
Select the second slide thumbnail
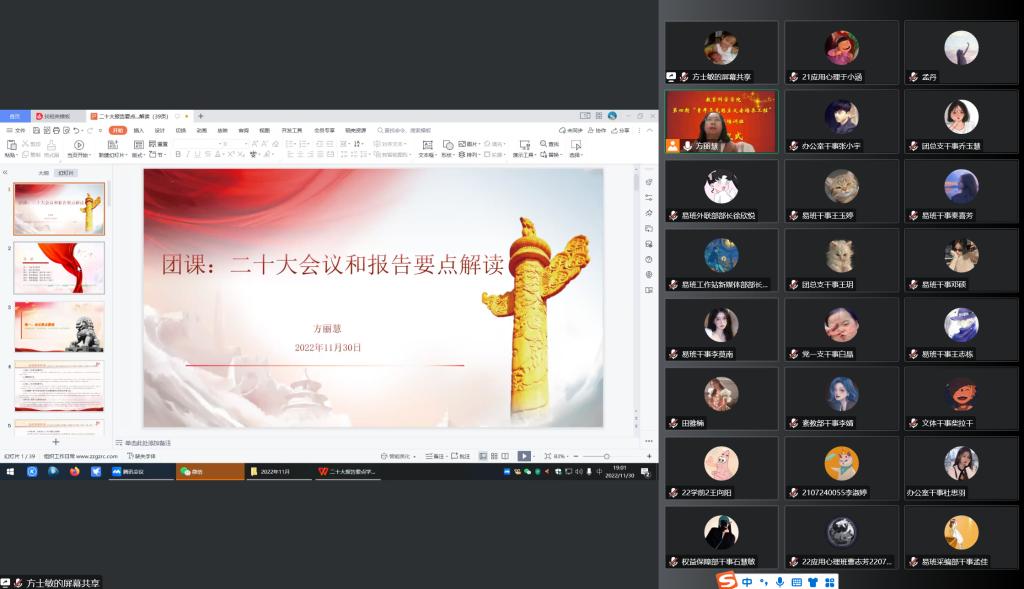59,266
